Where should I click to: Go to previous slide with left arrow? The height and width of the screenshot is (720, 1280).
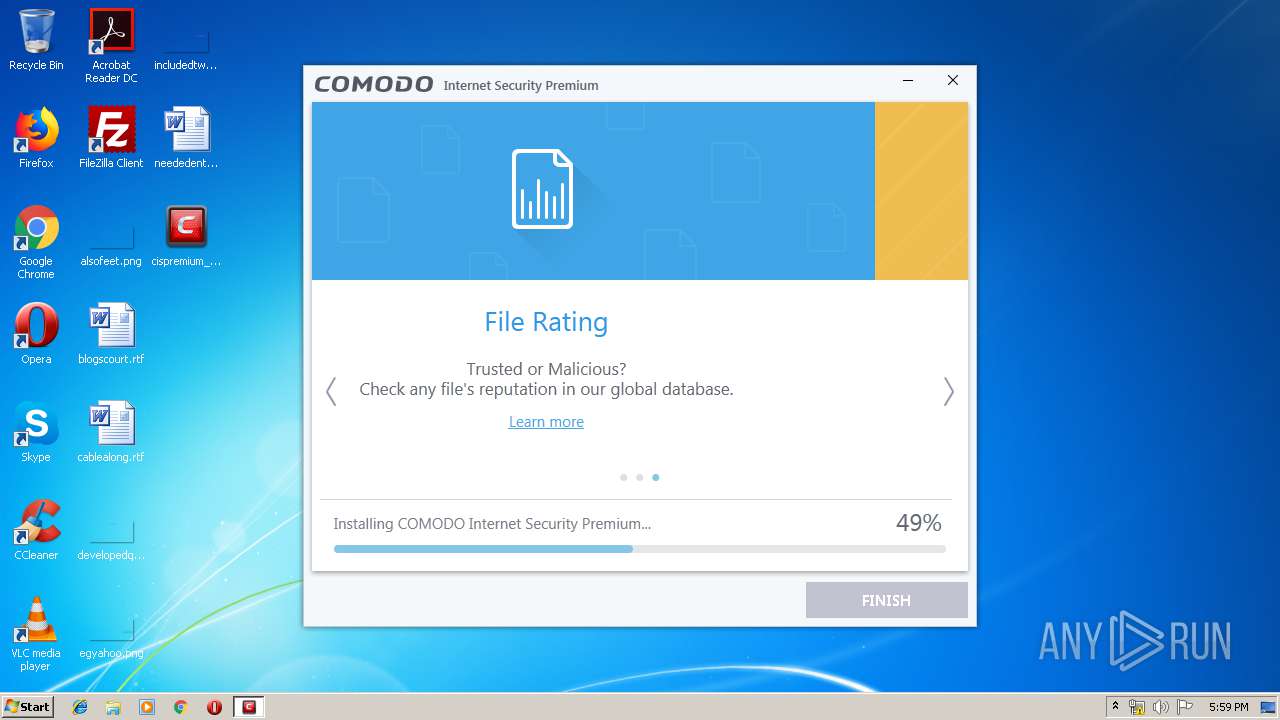click(331, 391)
